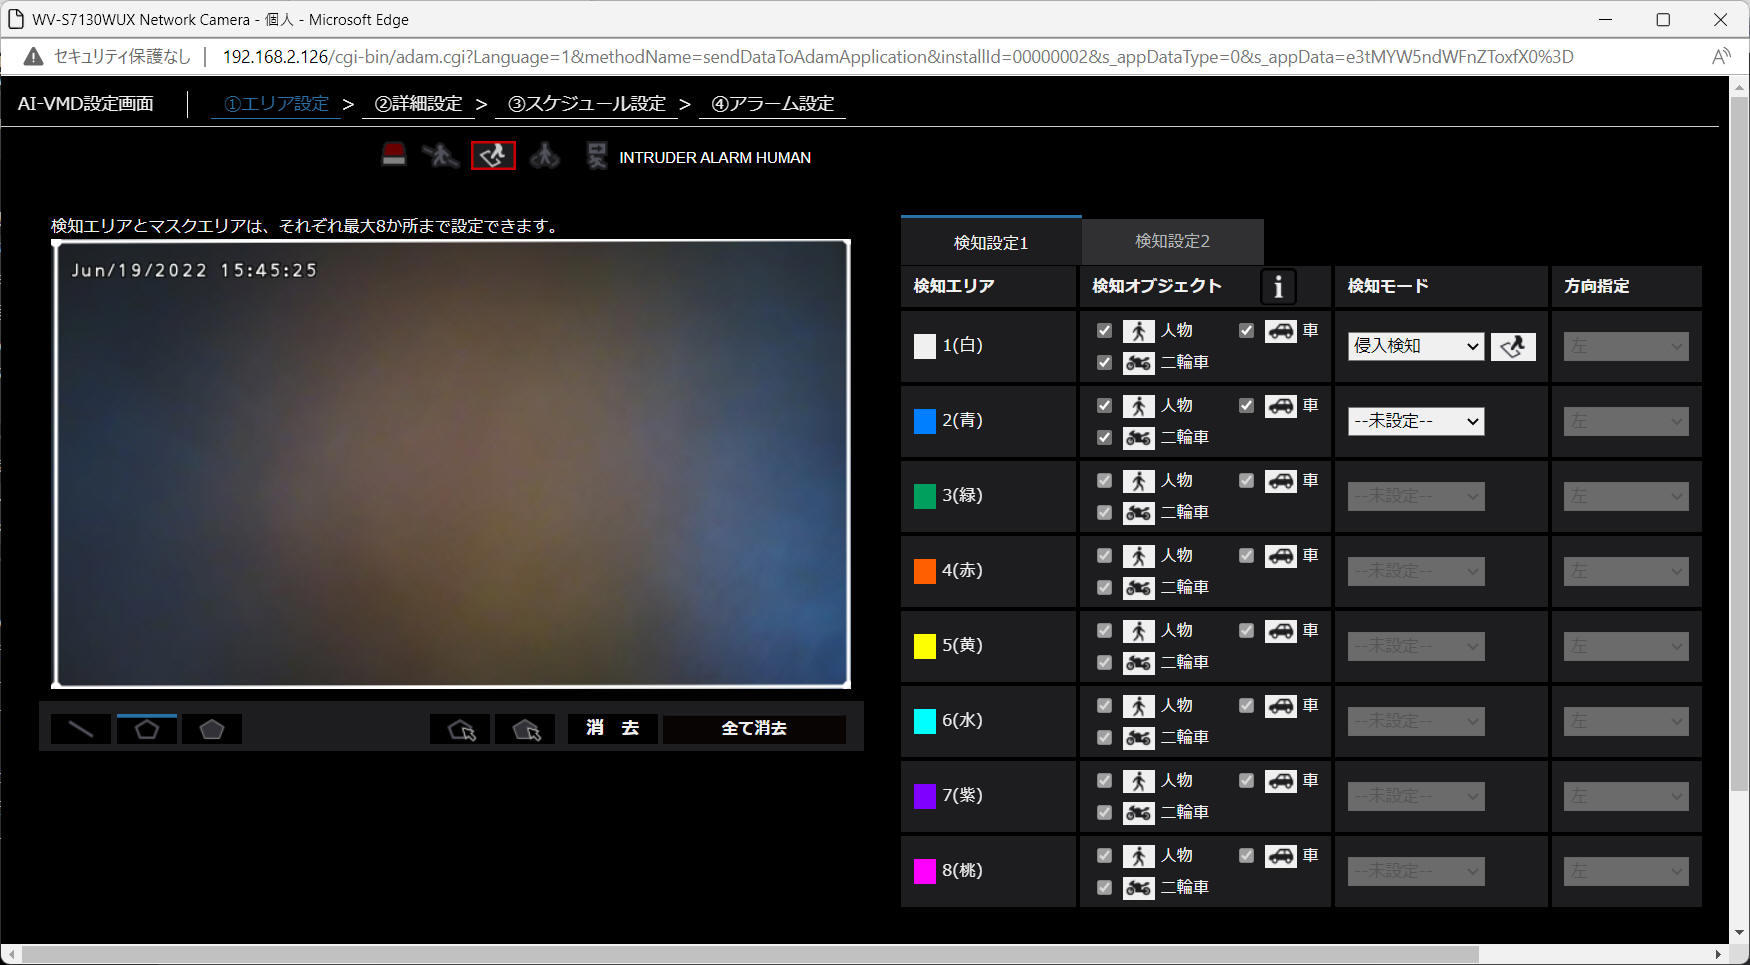
Task: Click the person icon in area 3 row
Action: pyautogui.click(x=1138, y=481)
